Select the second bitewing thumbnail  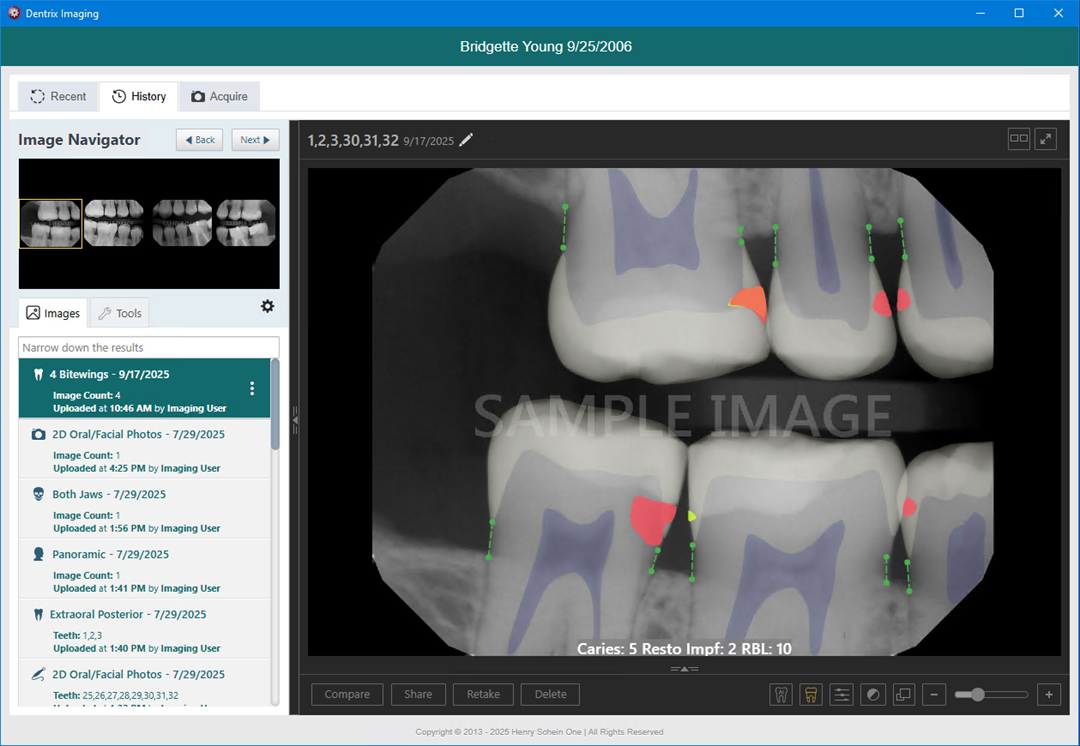115,223
